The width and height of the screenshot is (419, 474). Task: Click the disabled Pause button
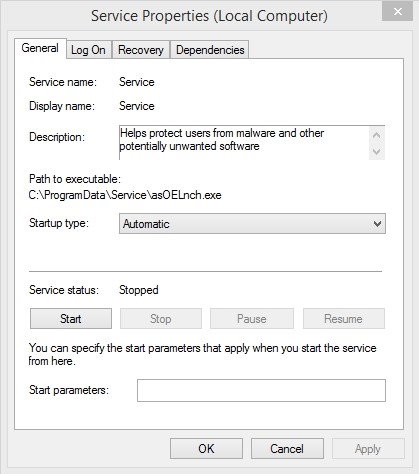(x=252, y=319)
